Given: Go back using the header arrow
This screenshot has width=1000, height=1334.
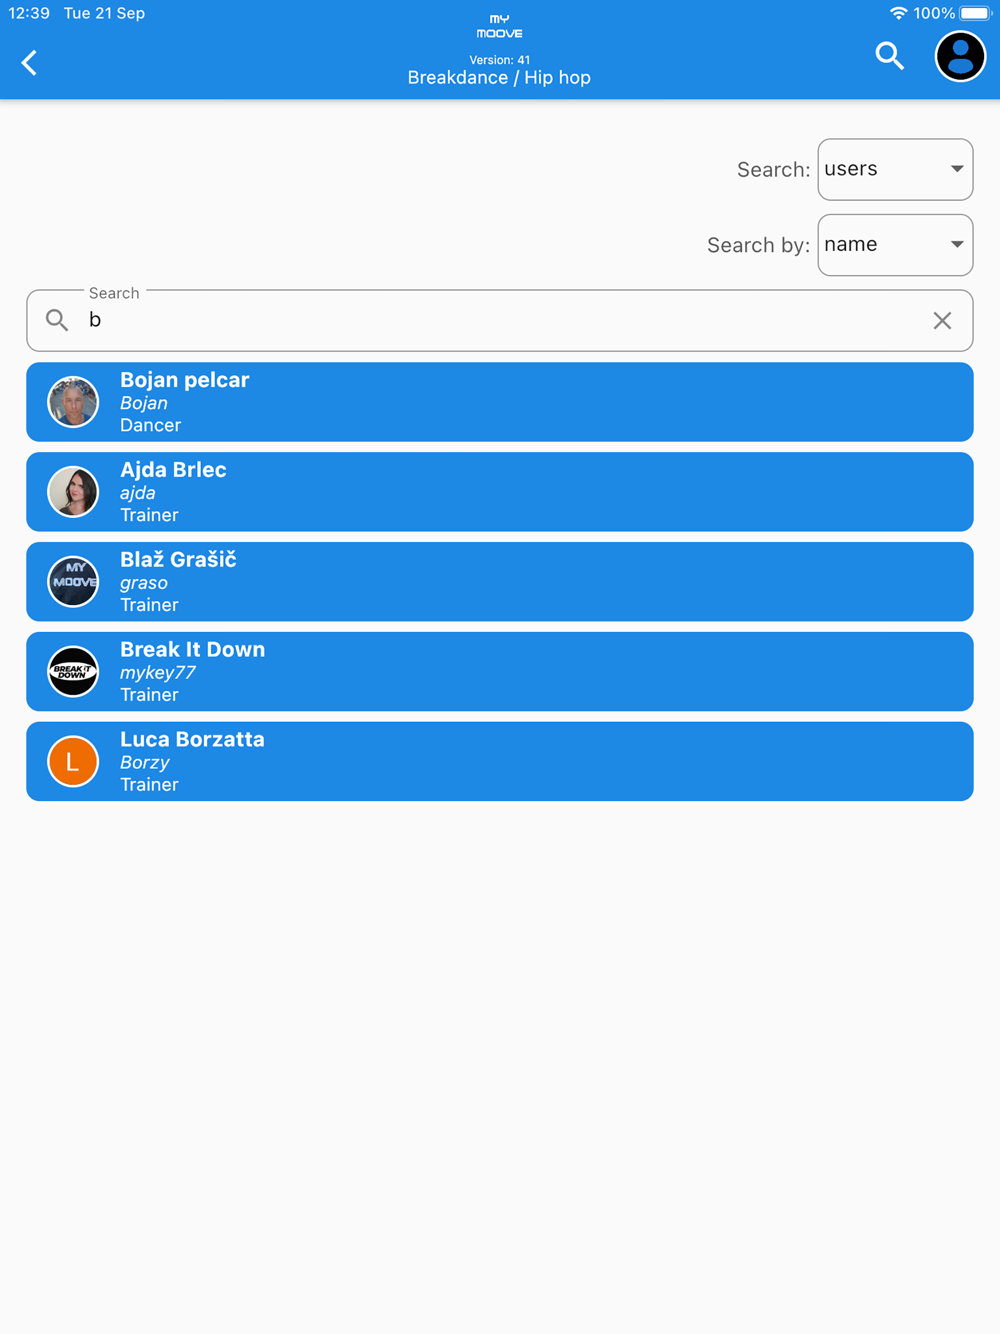Looking at the screenshot, I should click(29, 63).
